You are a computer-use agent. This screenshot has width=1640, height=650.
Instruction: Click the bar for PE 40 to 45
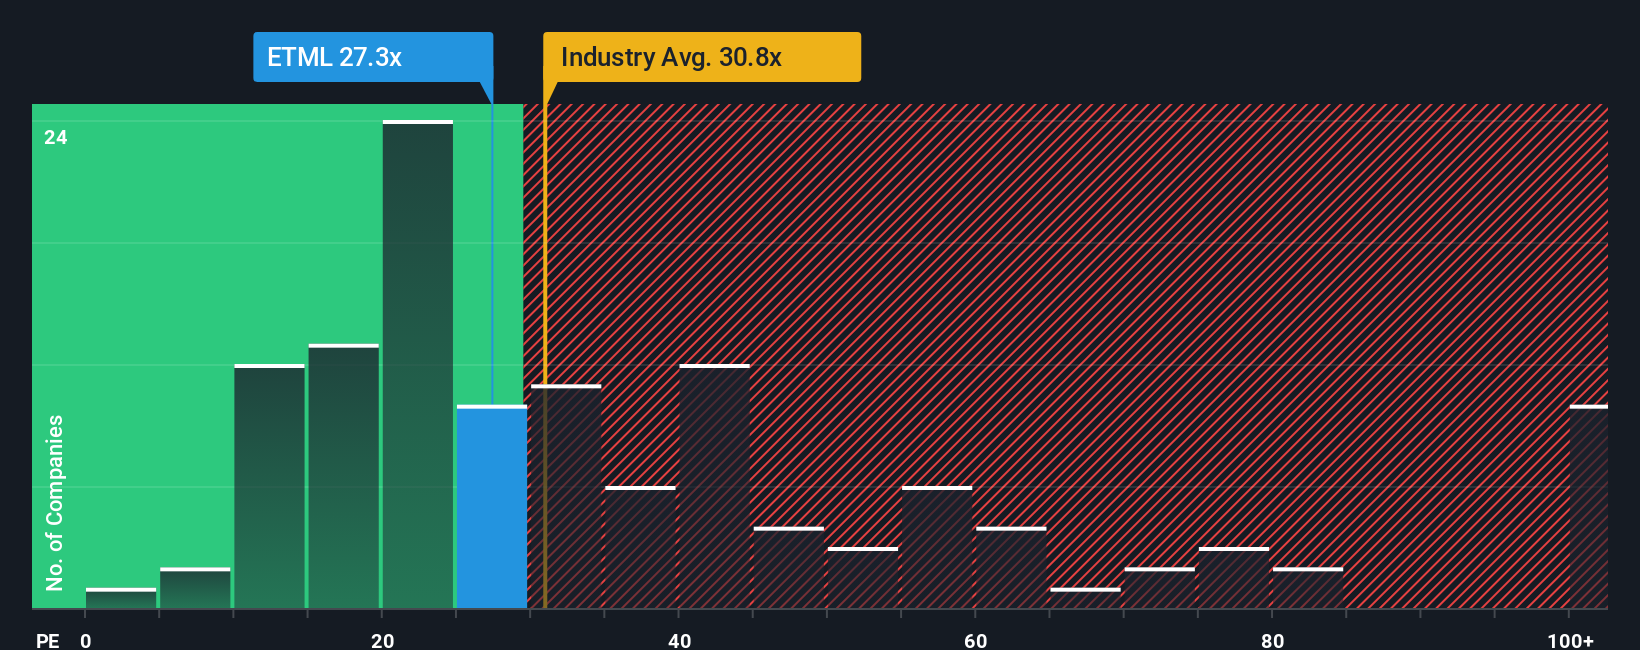click(715, 487)
